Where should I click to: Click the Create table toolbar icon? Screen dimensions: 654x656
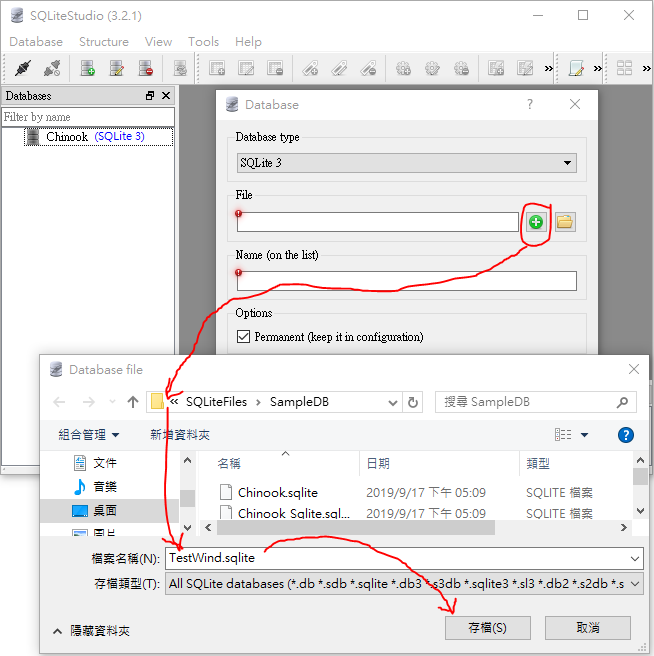217,68
